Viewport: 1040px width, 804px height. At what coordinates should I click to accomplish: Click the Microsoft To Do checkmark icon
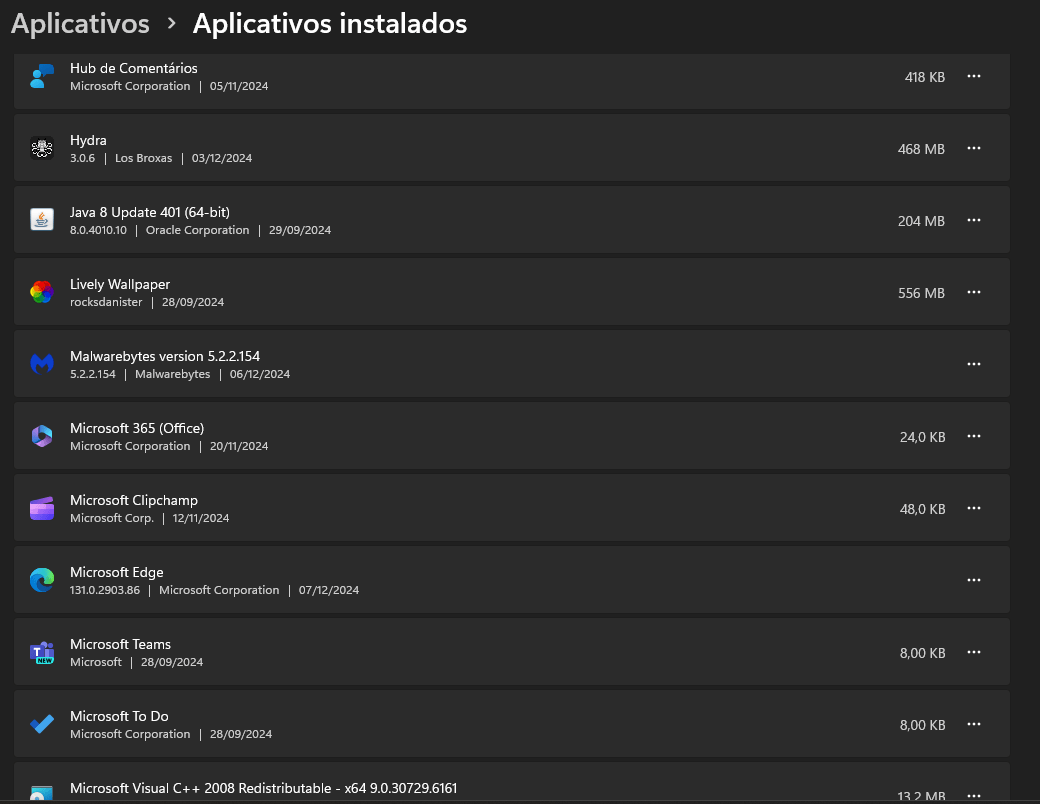(x=42, y=724)
